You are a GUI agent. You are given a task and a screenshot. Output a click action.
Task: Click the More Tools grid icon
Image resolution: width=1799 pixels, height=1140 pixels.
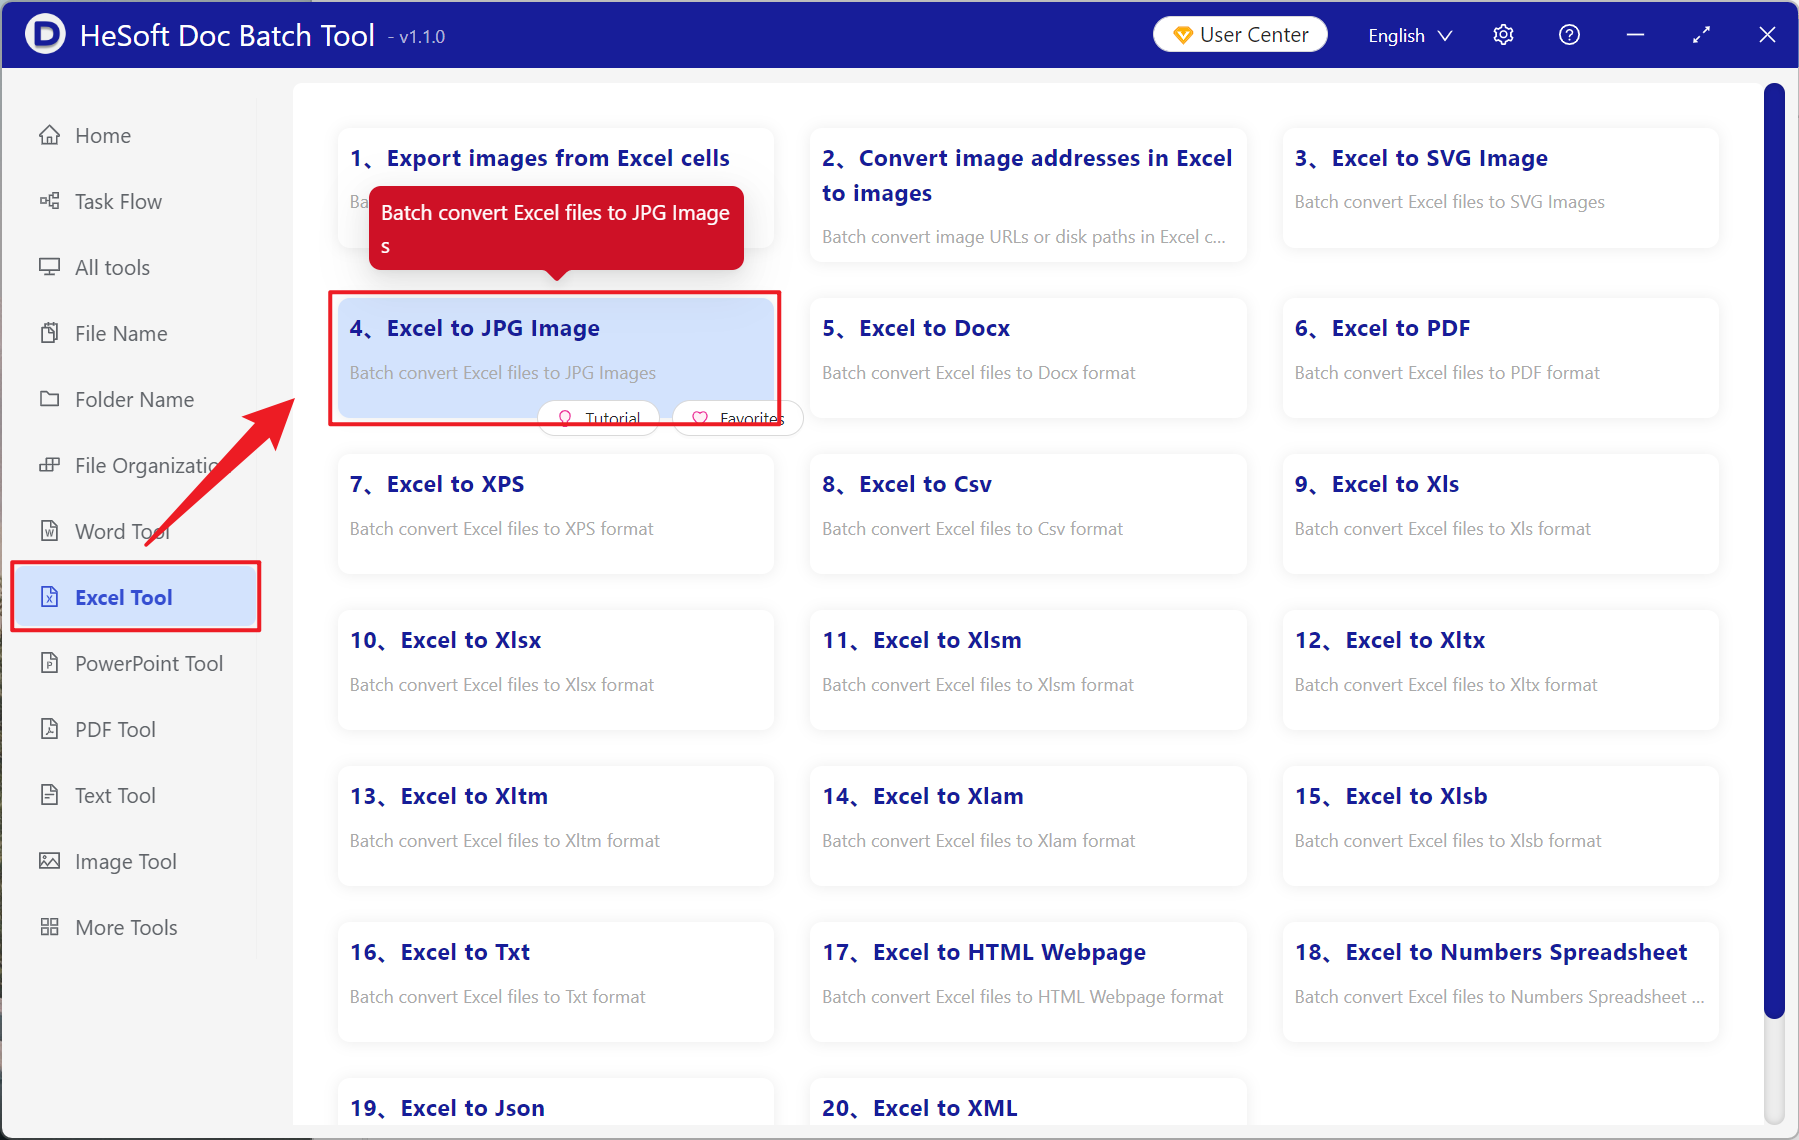coord(49,927)
